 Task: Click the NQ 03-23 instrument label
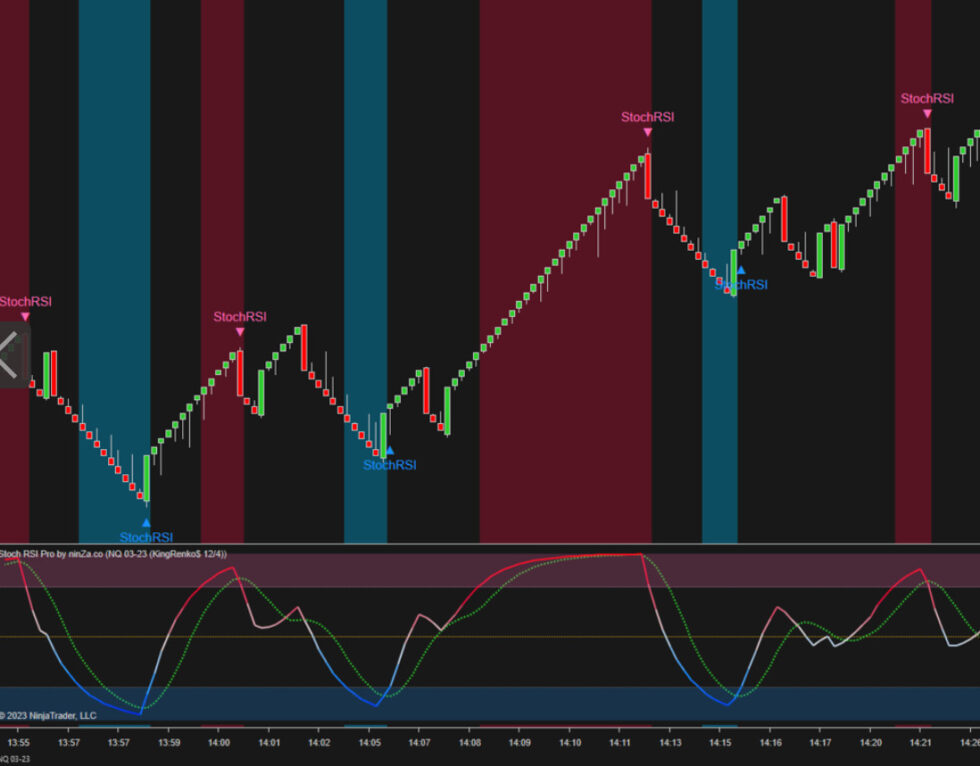click(14, 760)
